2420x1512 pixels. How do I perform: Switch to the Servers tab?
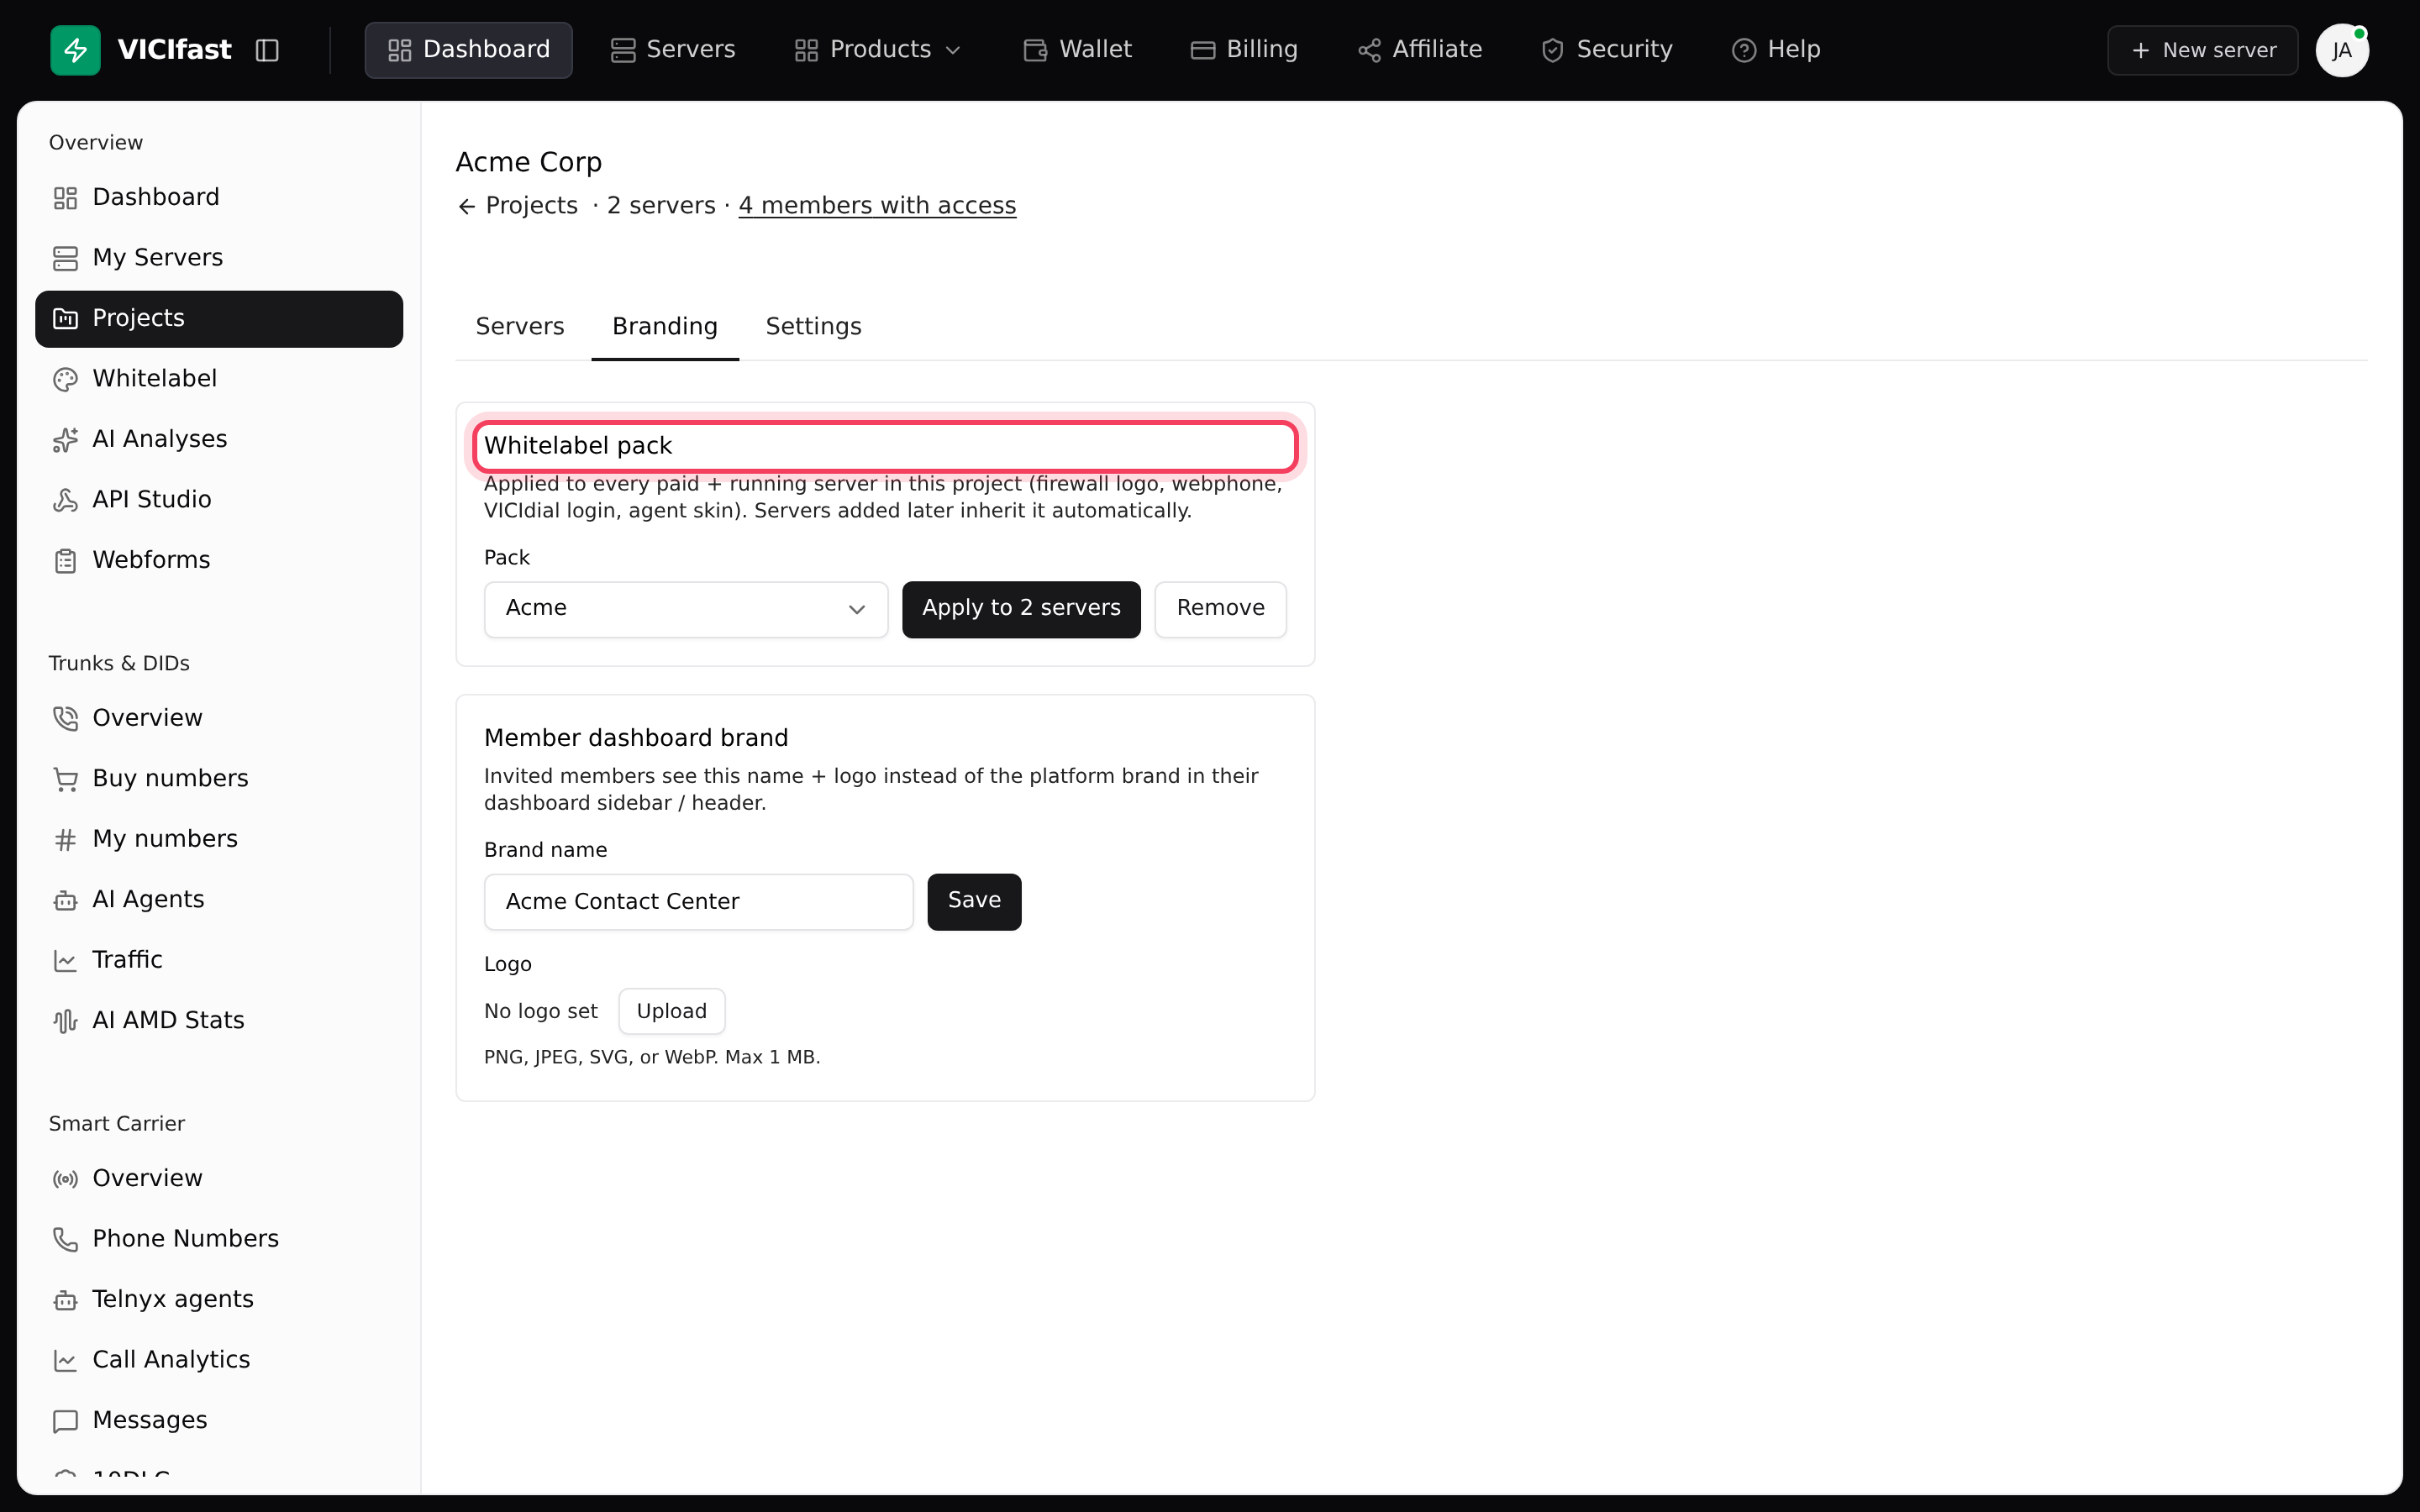520,327
